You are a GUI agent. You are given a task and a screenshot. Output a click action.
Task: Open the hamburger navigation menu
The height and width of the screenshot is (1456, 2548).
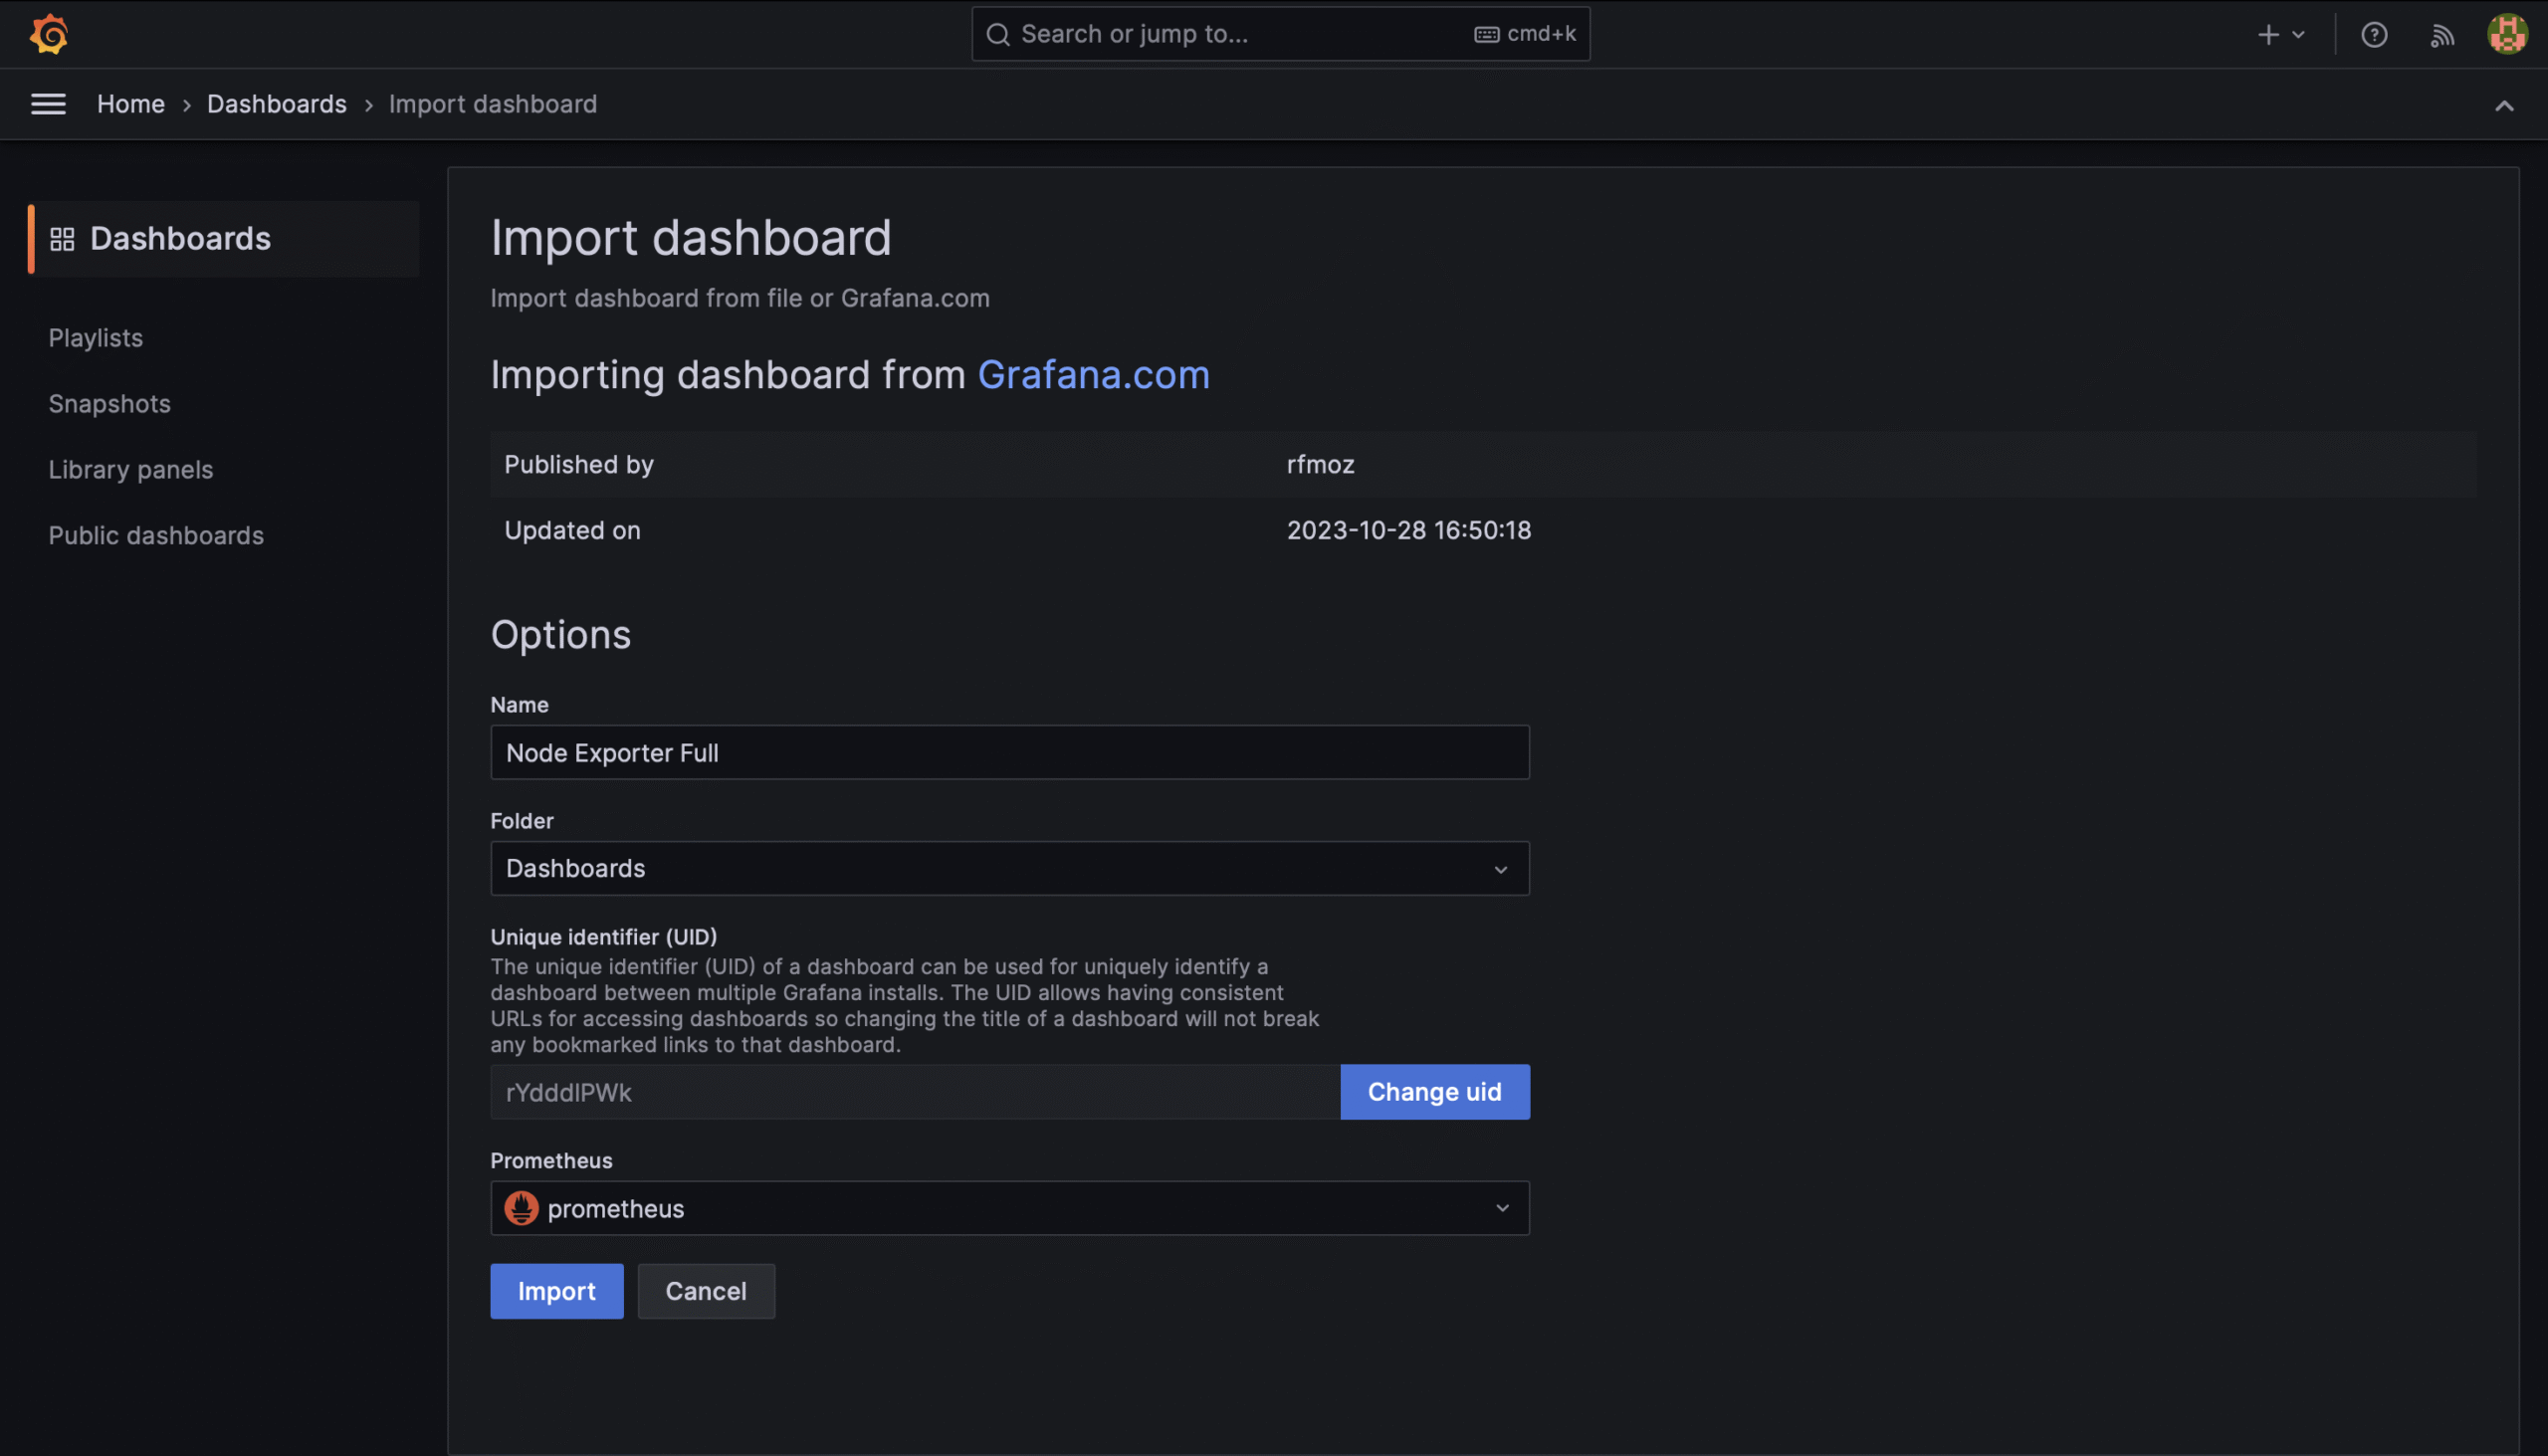(x=48, y=104)
